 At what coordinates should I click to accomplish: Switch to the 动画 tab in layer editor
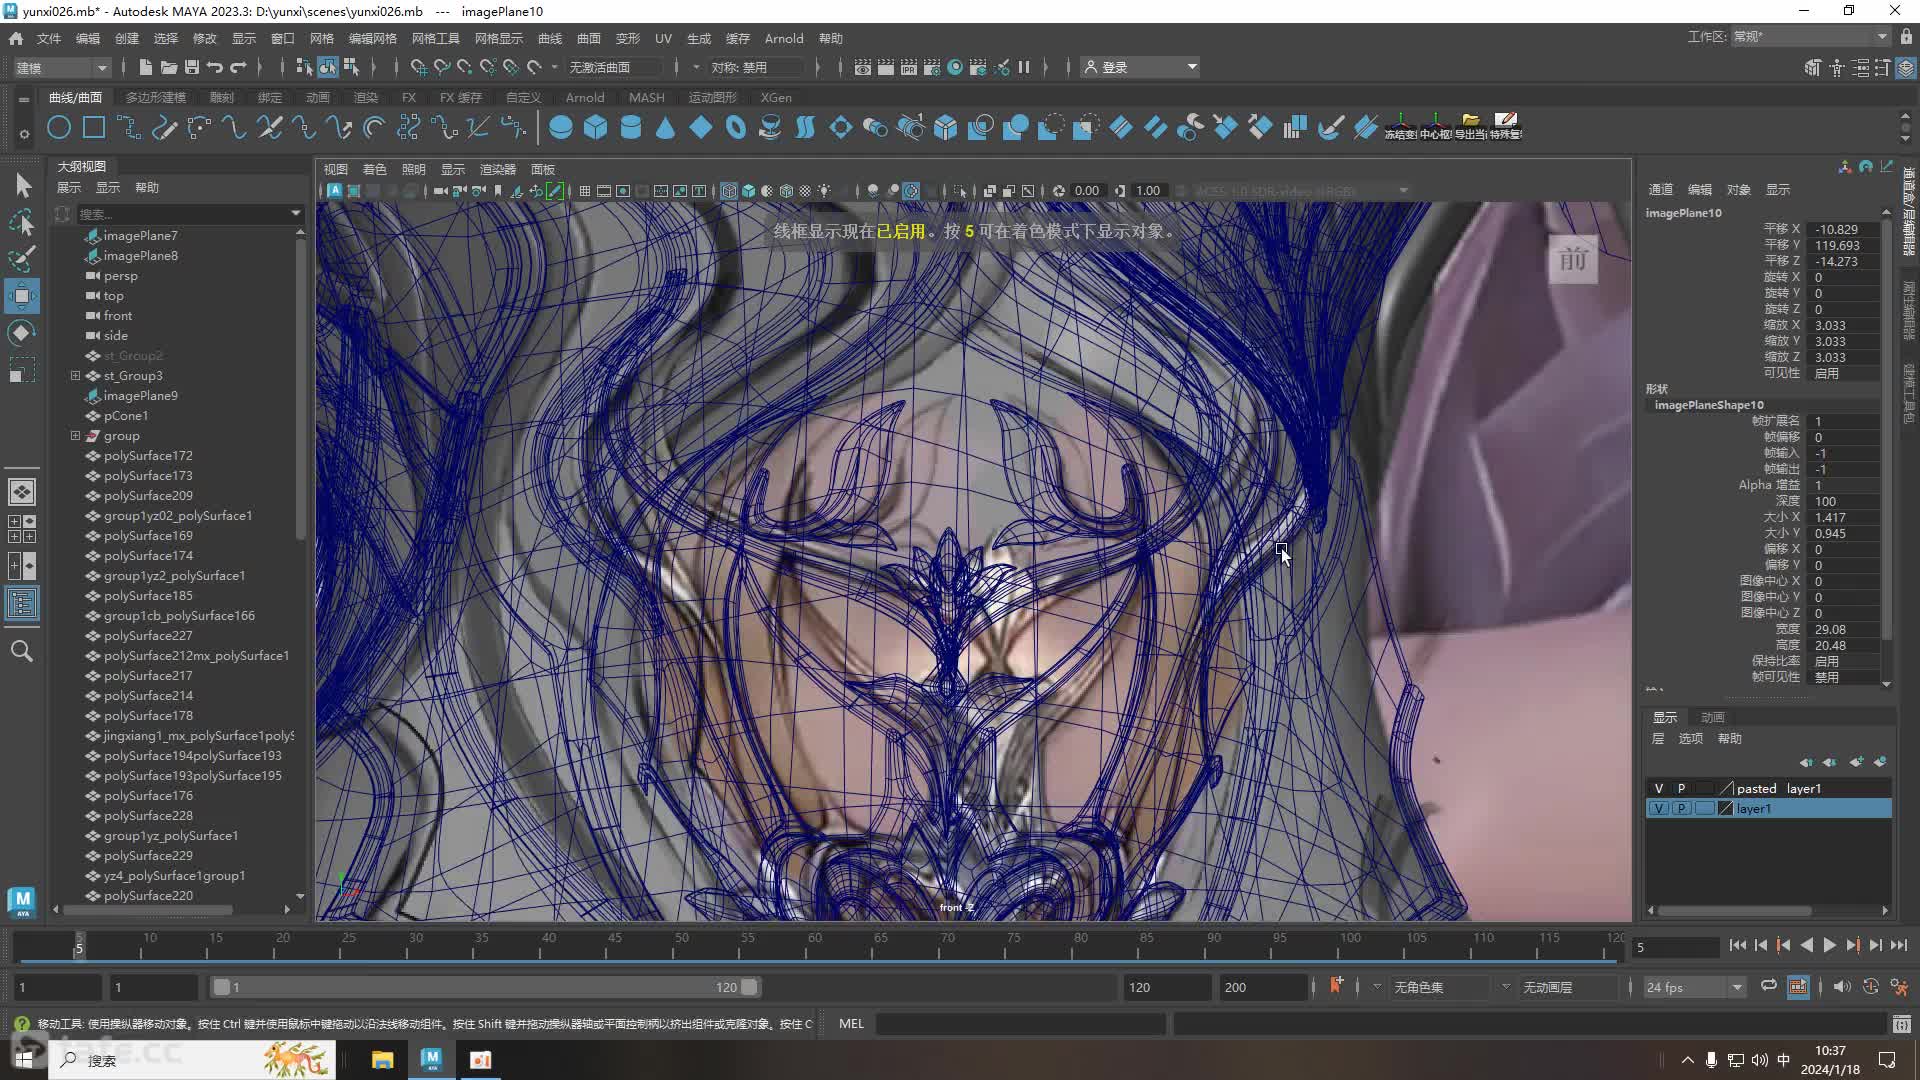coord(1713,717)
